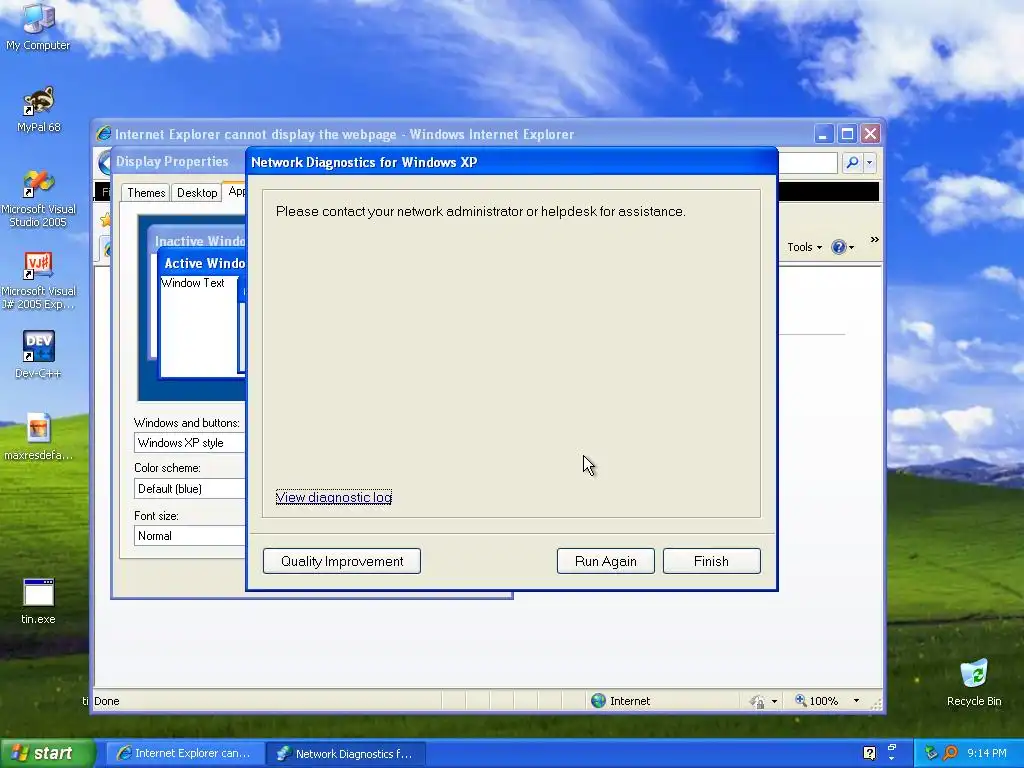Screen dimensions: 1024x768
Task: Open the security padlock dropdown arrow
Action: coord(775,701)
